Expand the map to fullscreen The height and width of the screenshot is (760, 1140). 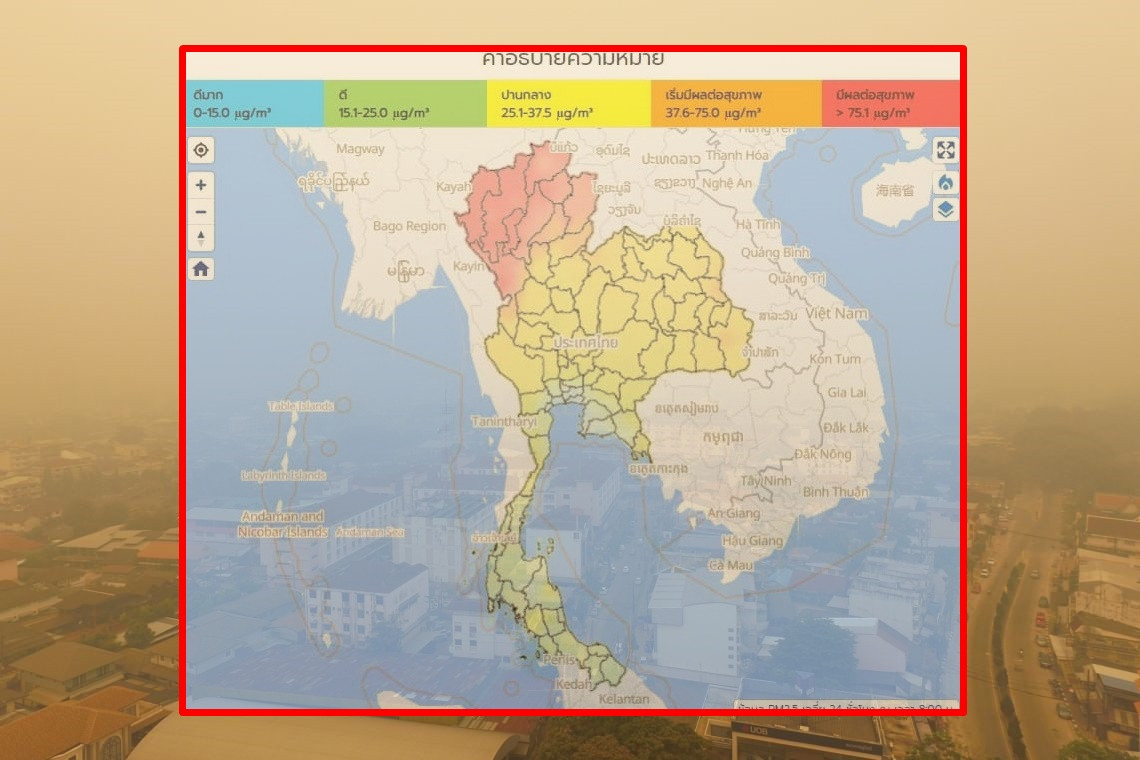tap(945, 150)
